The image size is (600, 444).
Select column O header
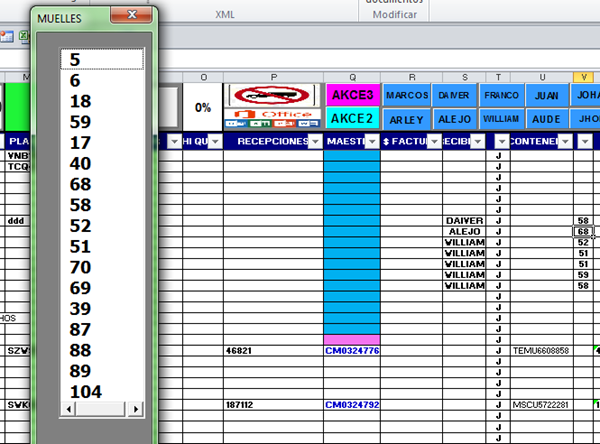click(x=204, y=77)
